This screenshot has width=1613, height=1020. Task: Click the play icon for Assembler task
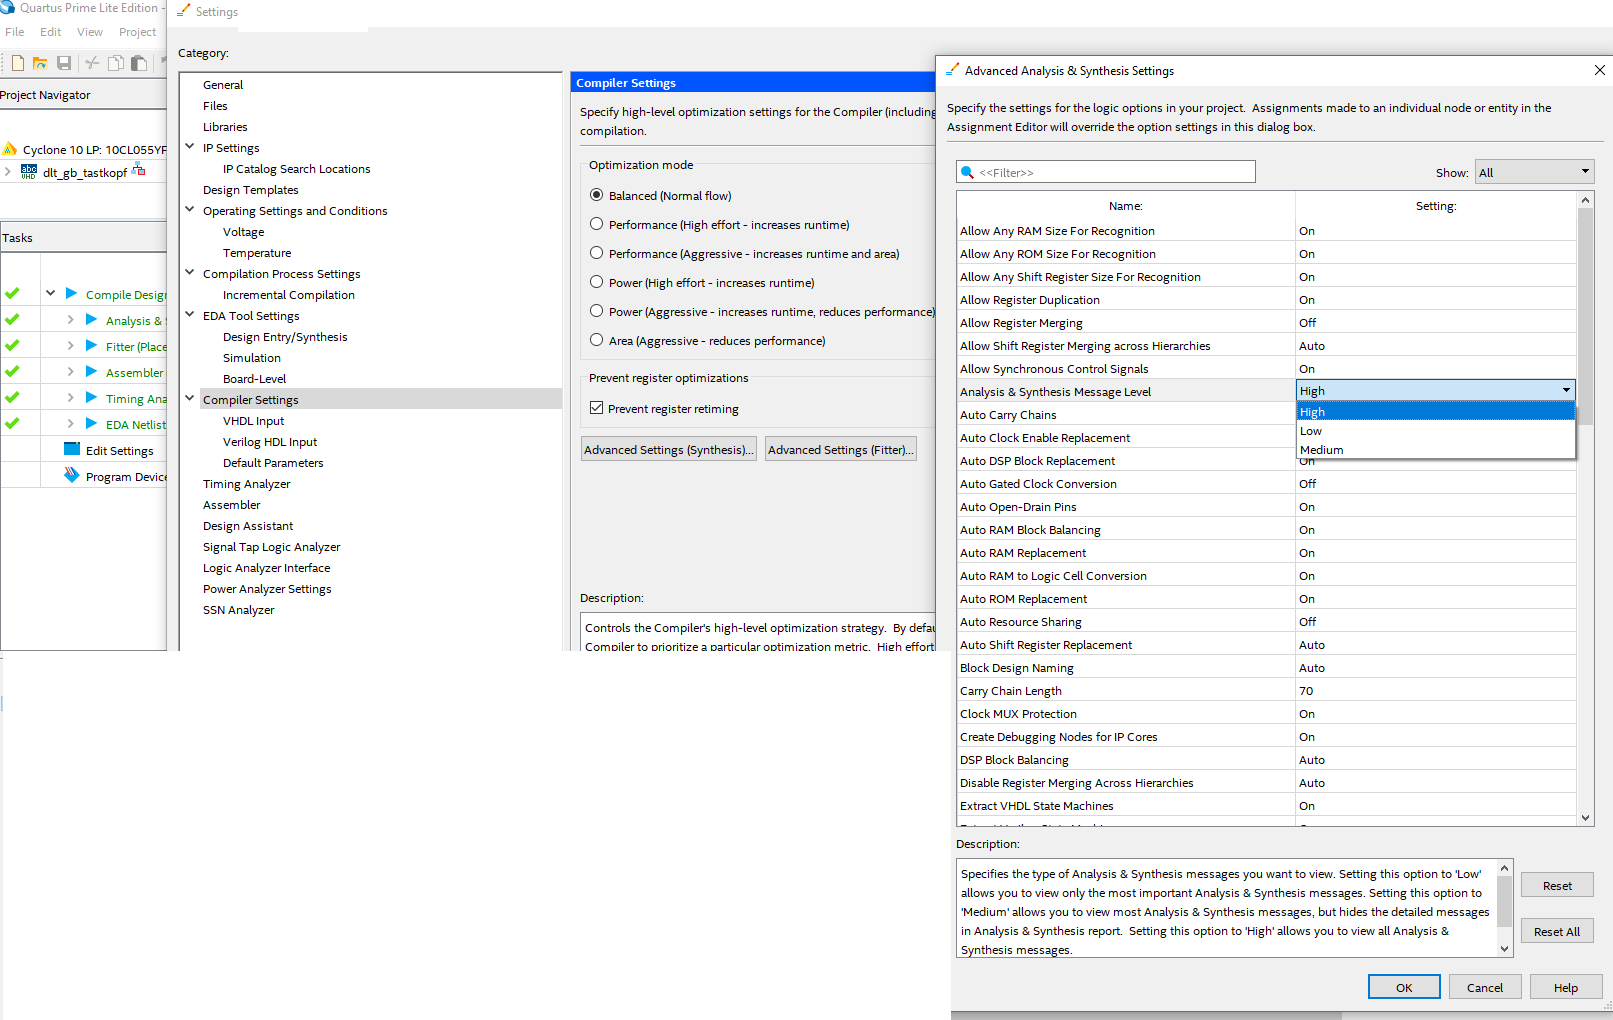tap(91, 371)
